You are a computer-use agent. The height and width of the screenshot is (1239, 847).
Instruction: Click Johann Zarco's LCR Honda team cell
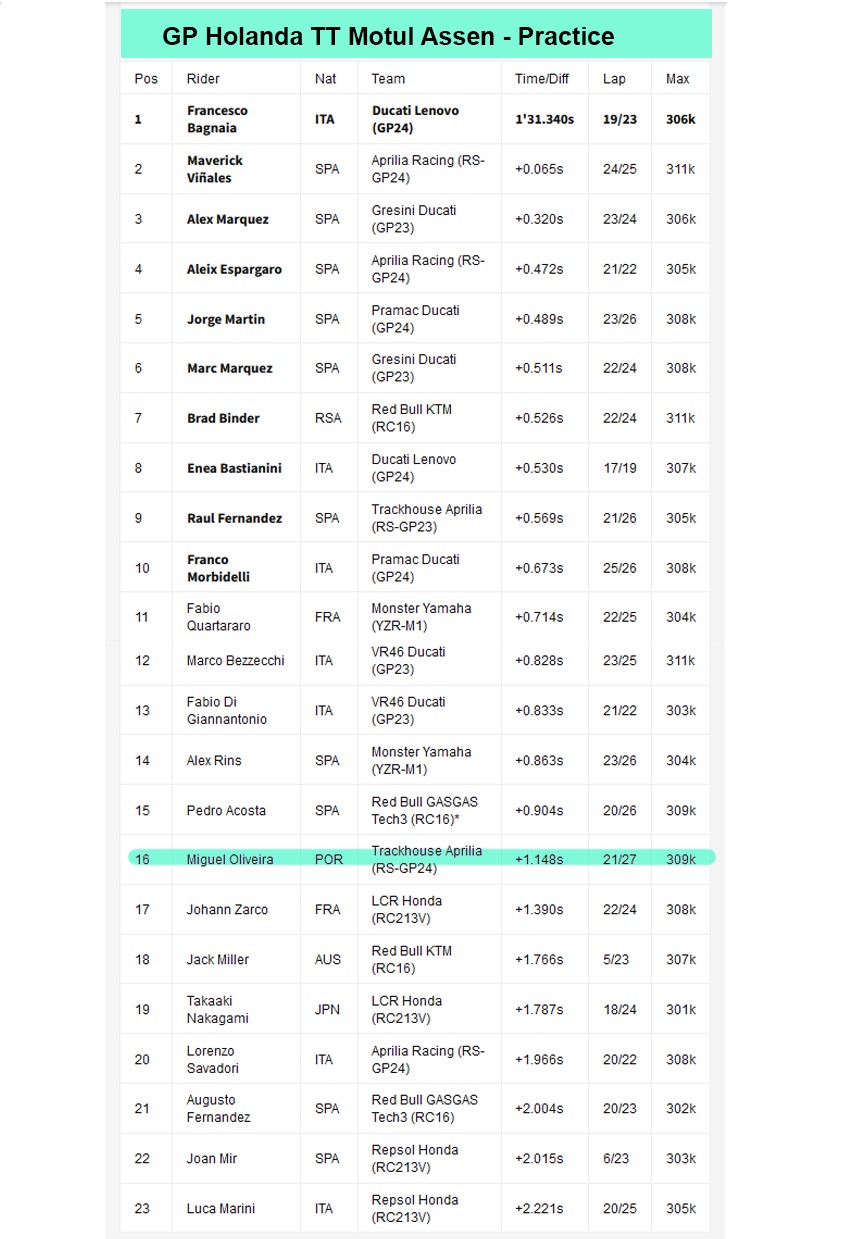[x=405, y=909]
